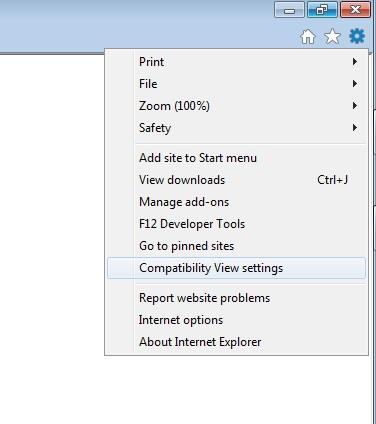Expand the File submenu arrow

[355, 84]
